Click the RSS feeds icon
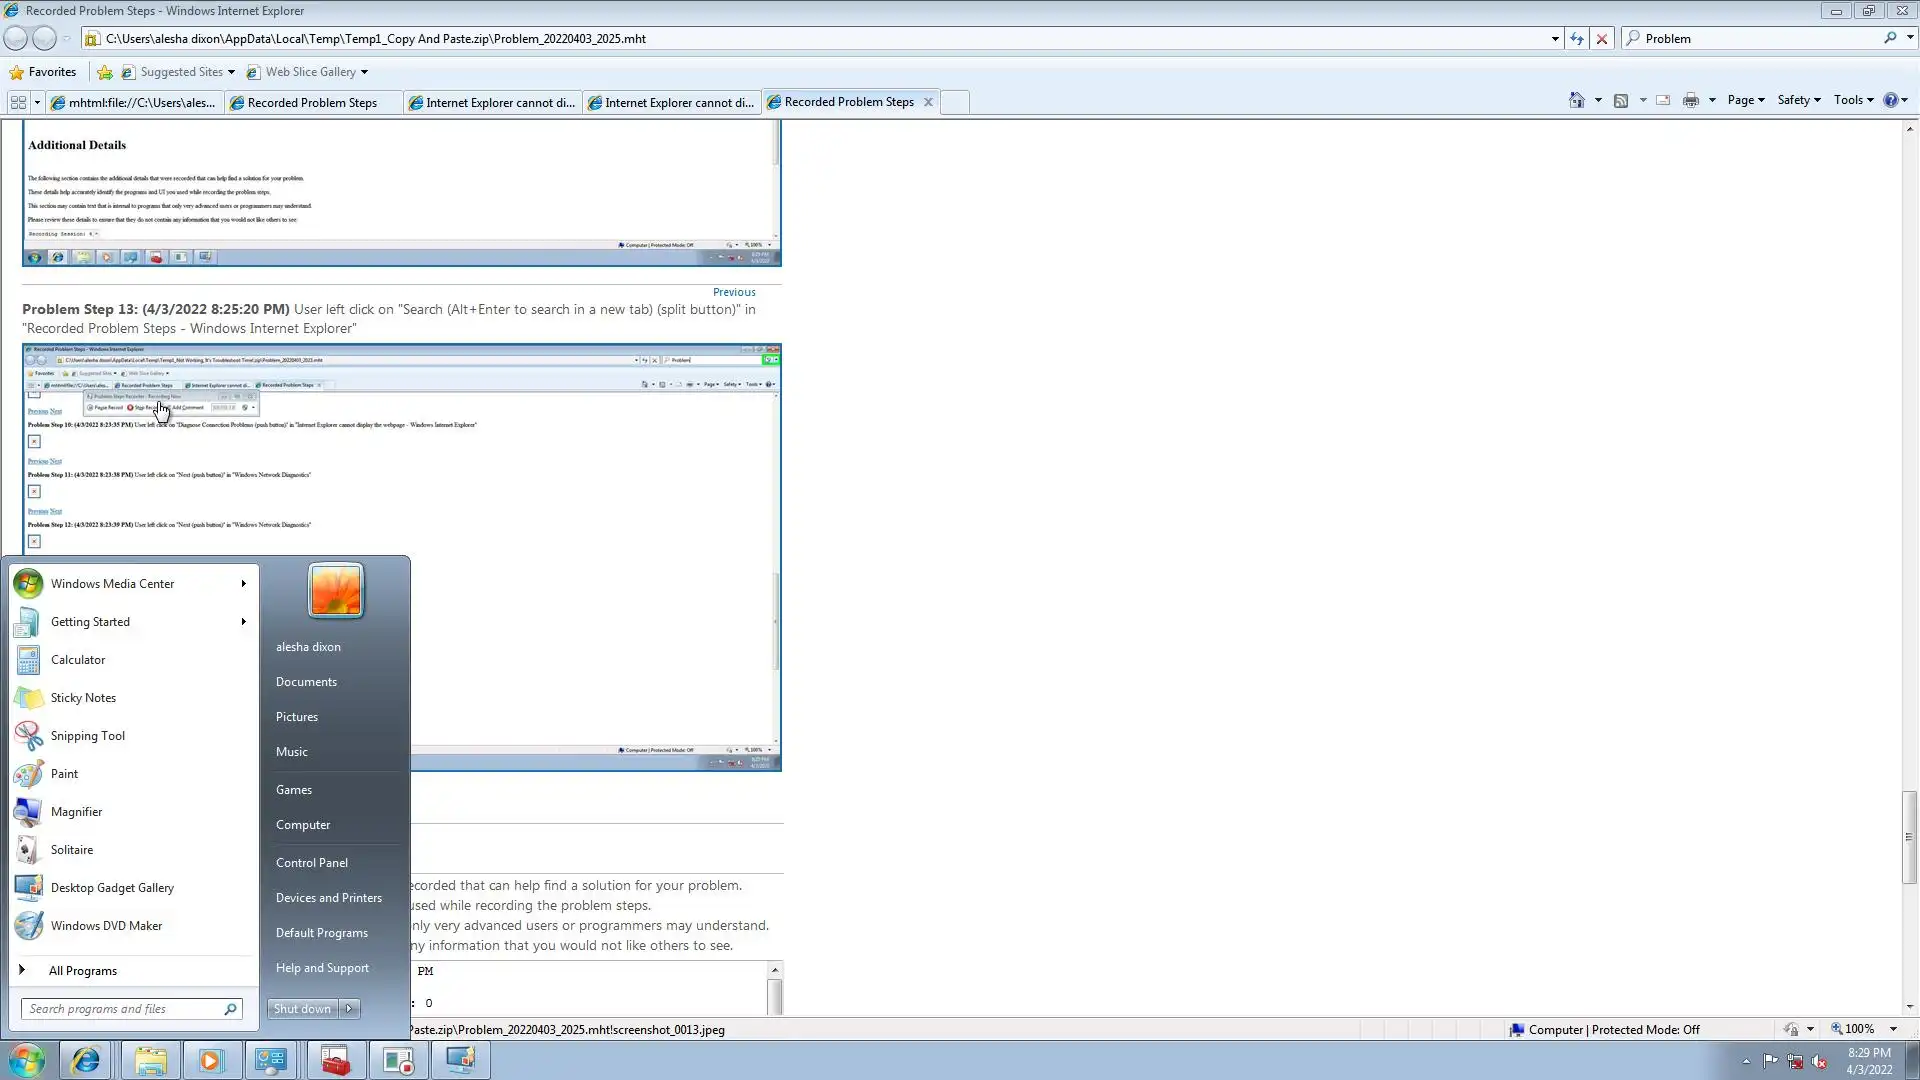This screenshot has width=1920, height=1080. click(x=1621, y=100)
